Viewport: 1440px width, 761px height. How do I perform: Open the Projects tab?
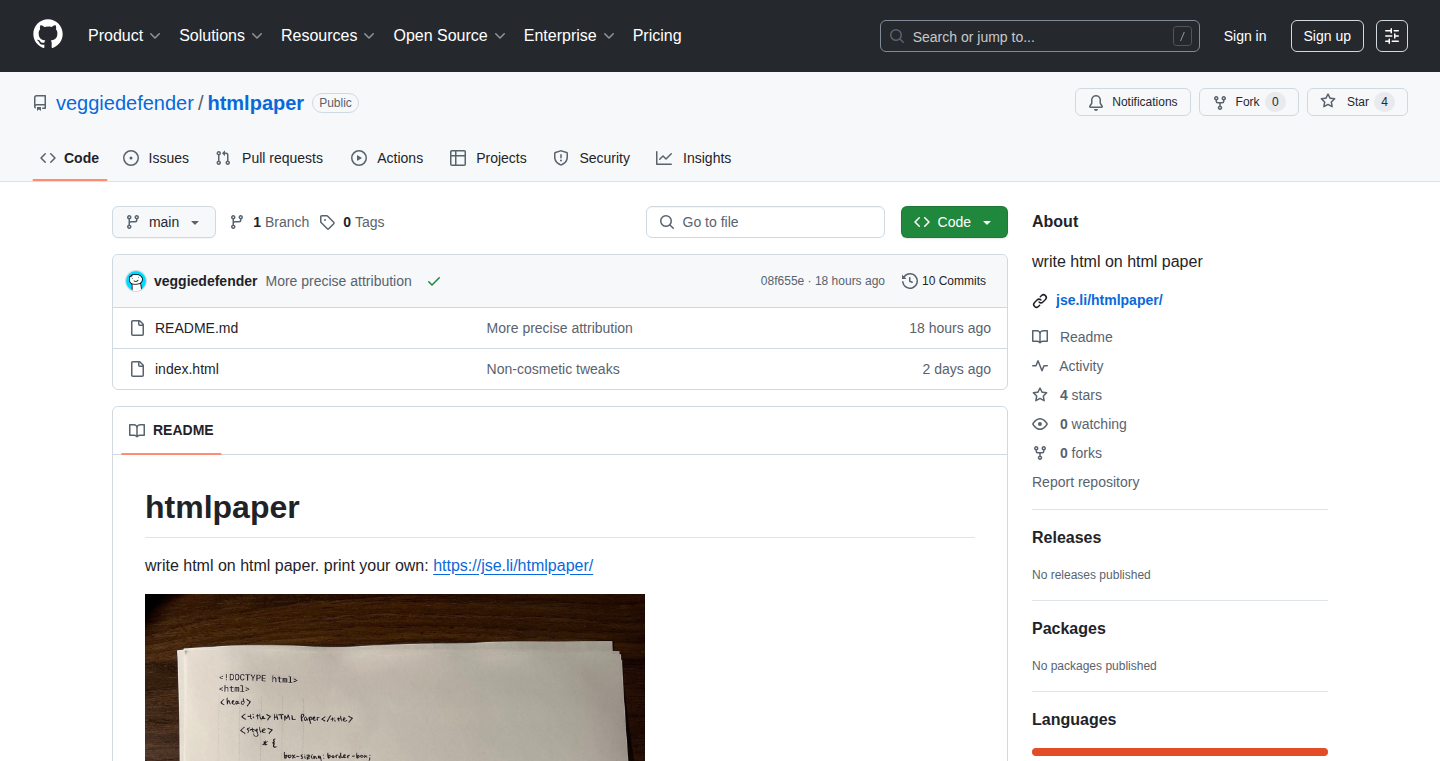pyautogui.click(x=488, y=158)
